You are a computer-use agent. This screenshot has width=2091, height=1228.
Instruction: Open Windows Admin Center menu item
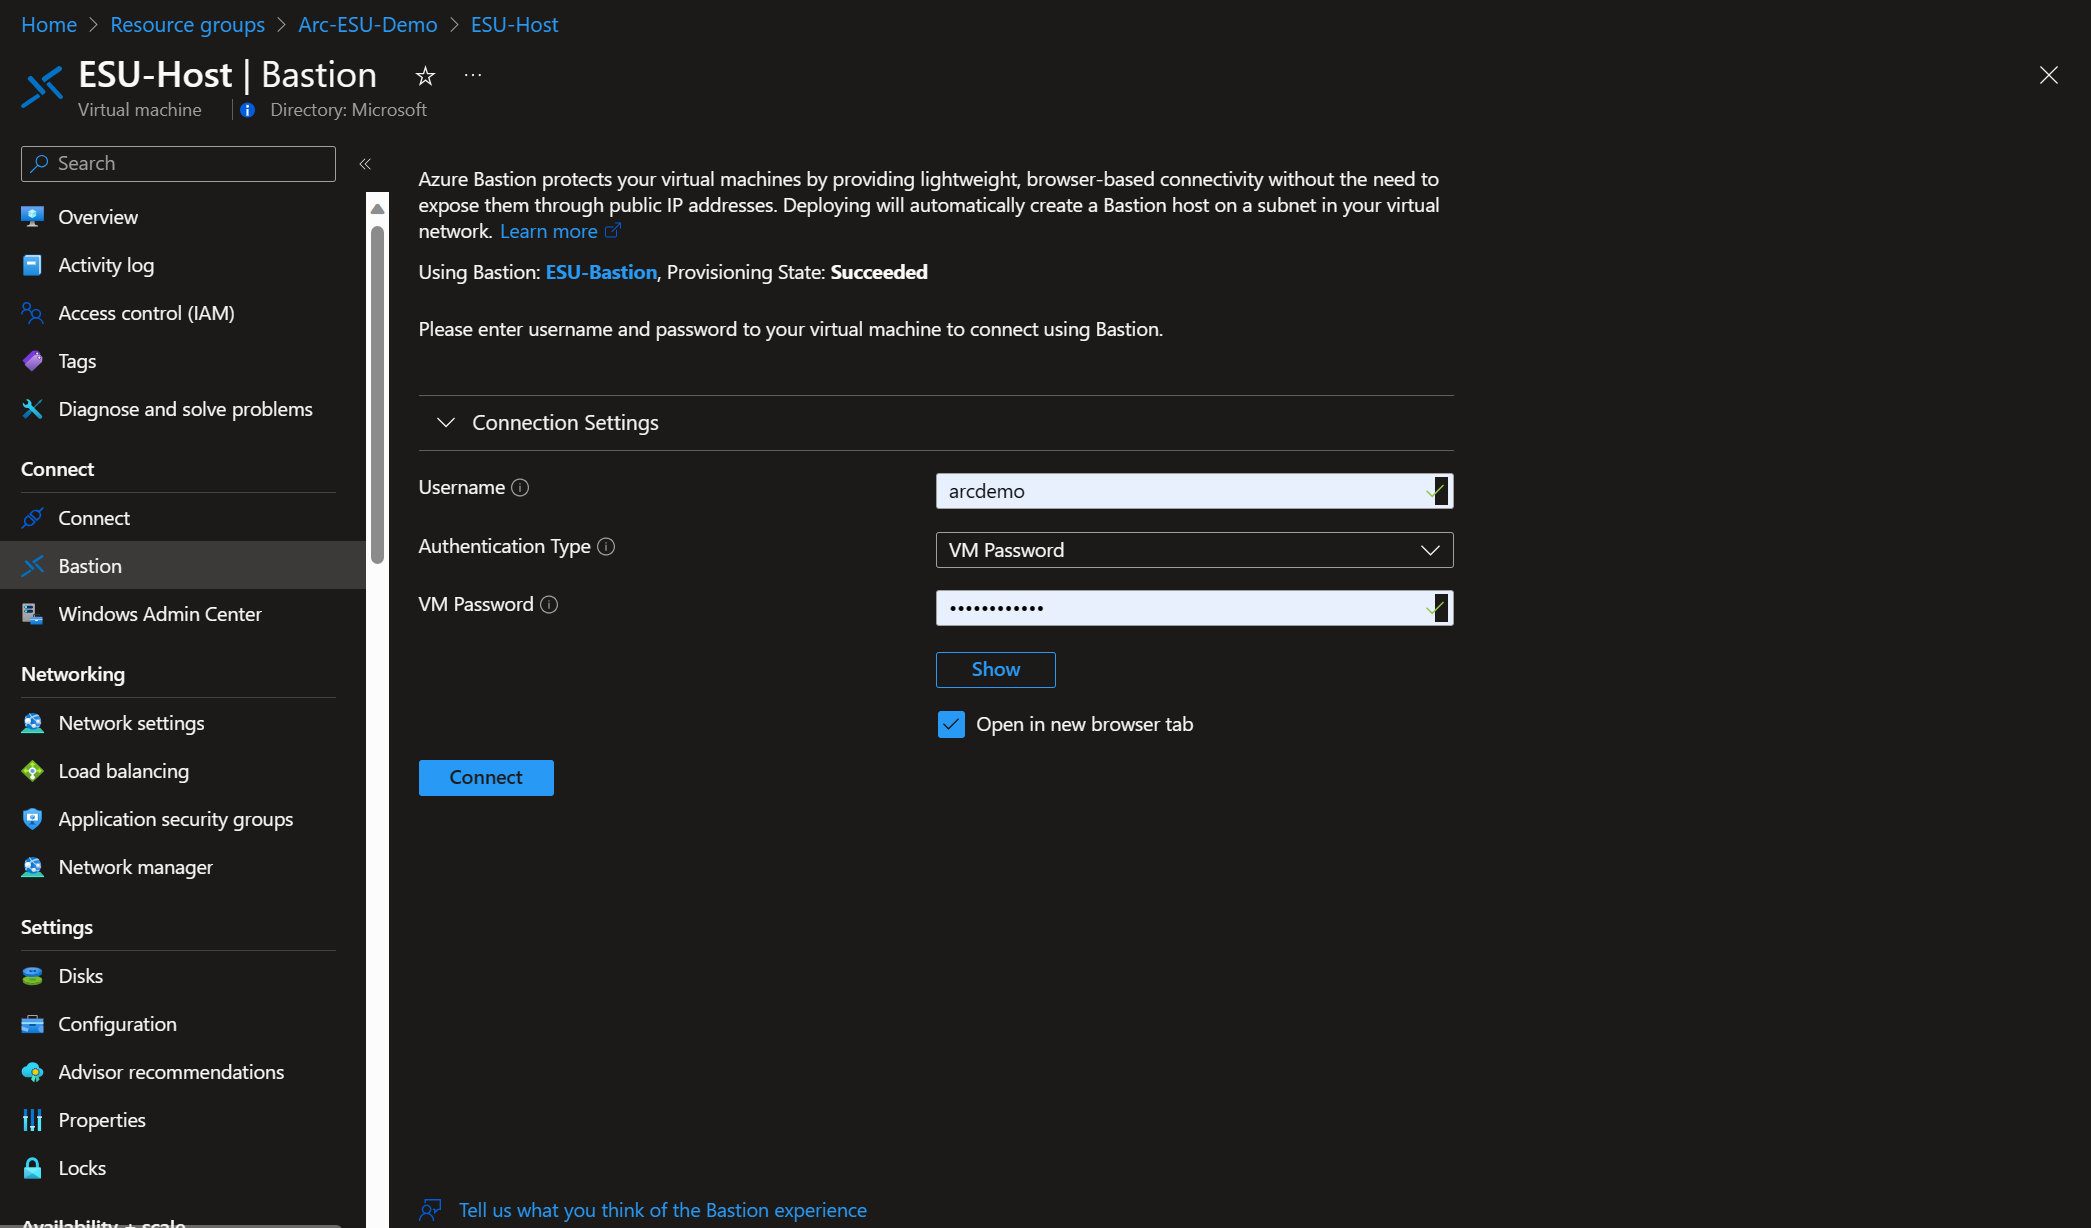click(160, 614)
